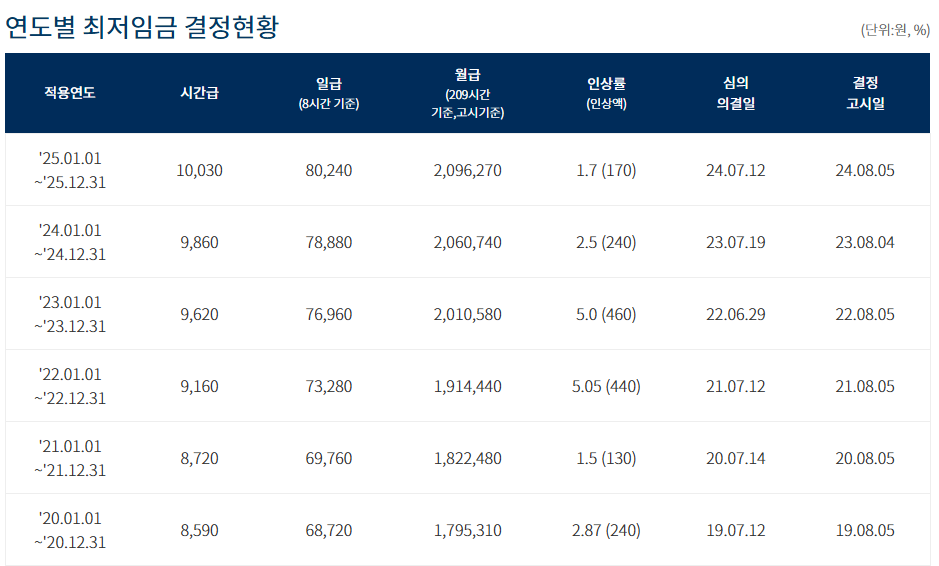Select the daily wage 73,280 cell
This screenshot has height=566, width=939.
(x=329, y=386)
